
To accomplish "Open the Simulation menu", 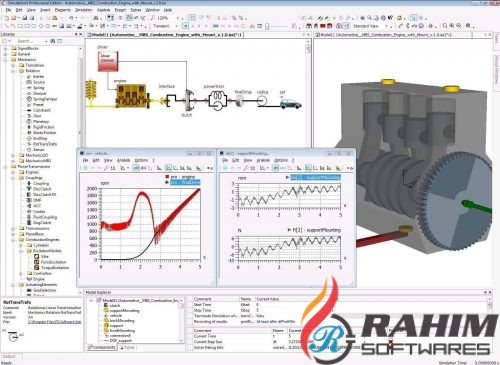I will click(83, 10).
